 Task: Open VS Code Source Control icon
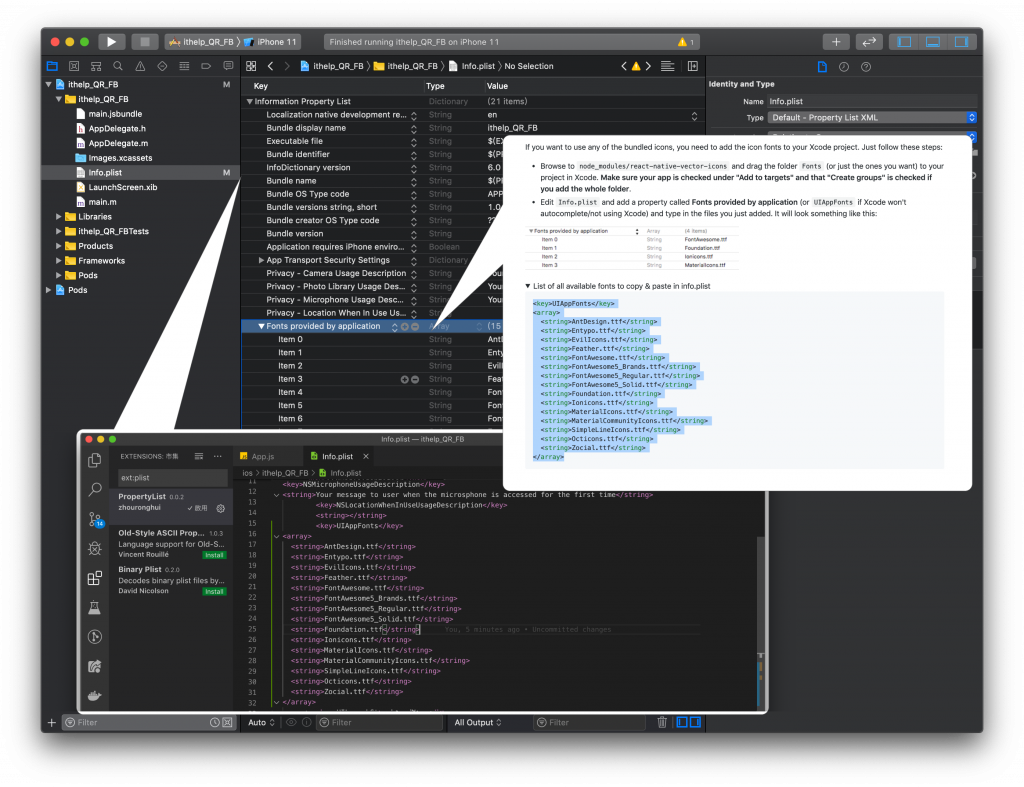(95, 519)
